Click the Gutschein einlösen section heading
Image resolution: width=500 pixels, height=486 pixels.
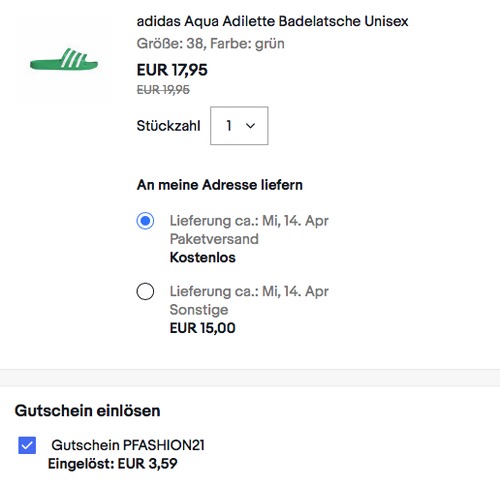[x=87, y=410]
